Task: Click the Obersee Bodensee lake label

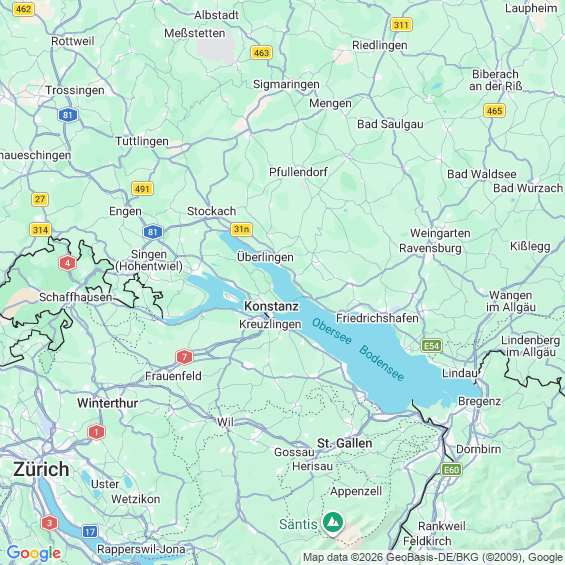Action: (x=358, y=350)
